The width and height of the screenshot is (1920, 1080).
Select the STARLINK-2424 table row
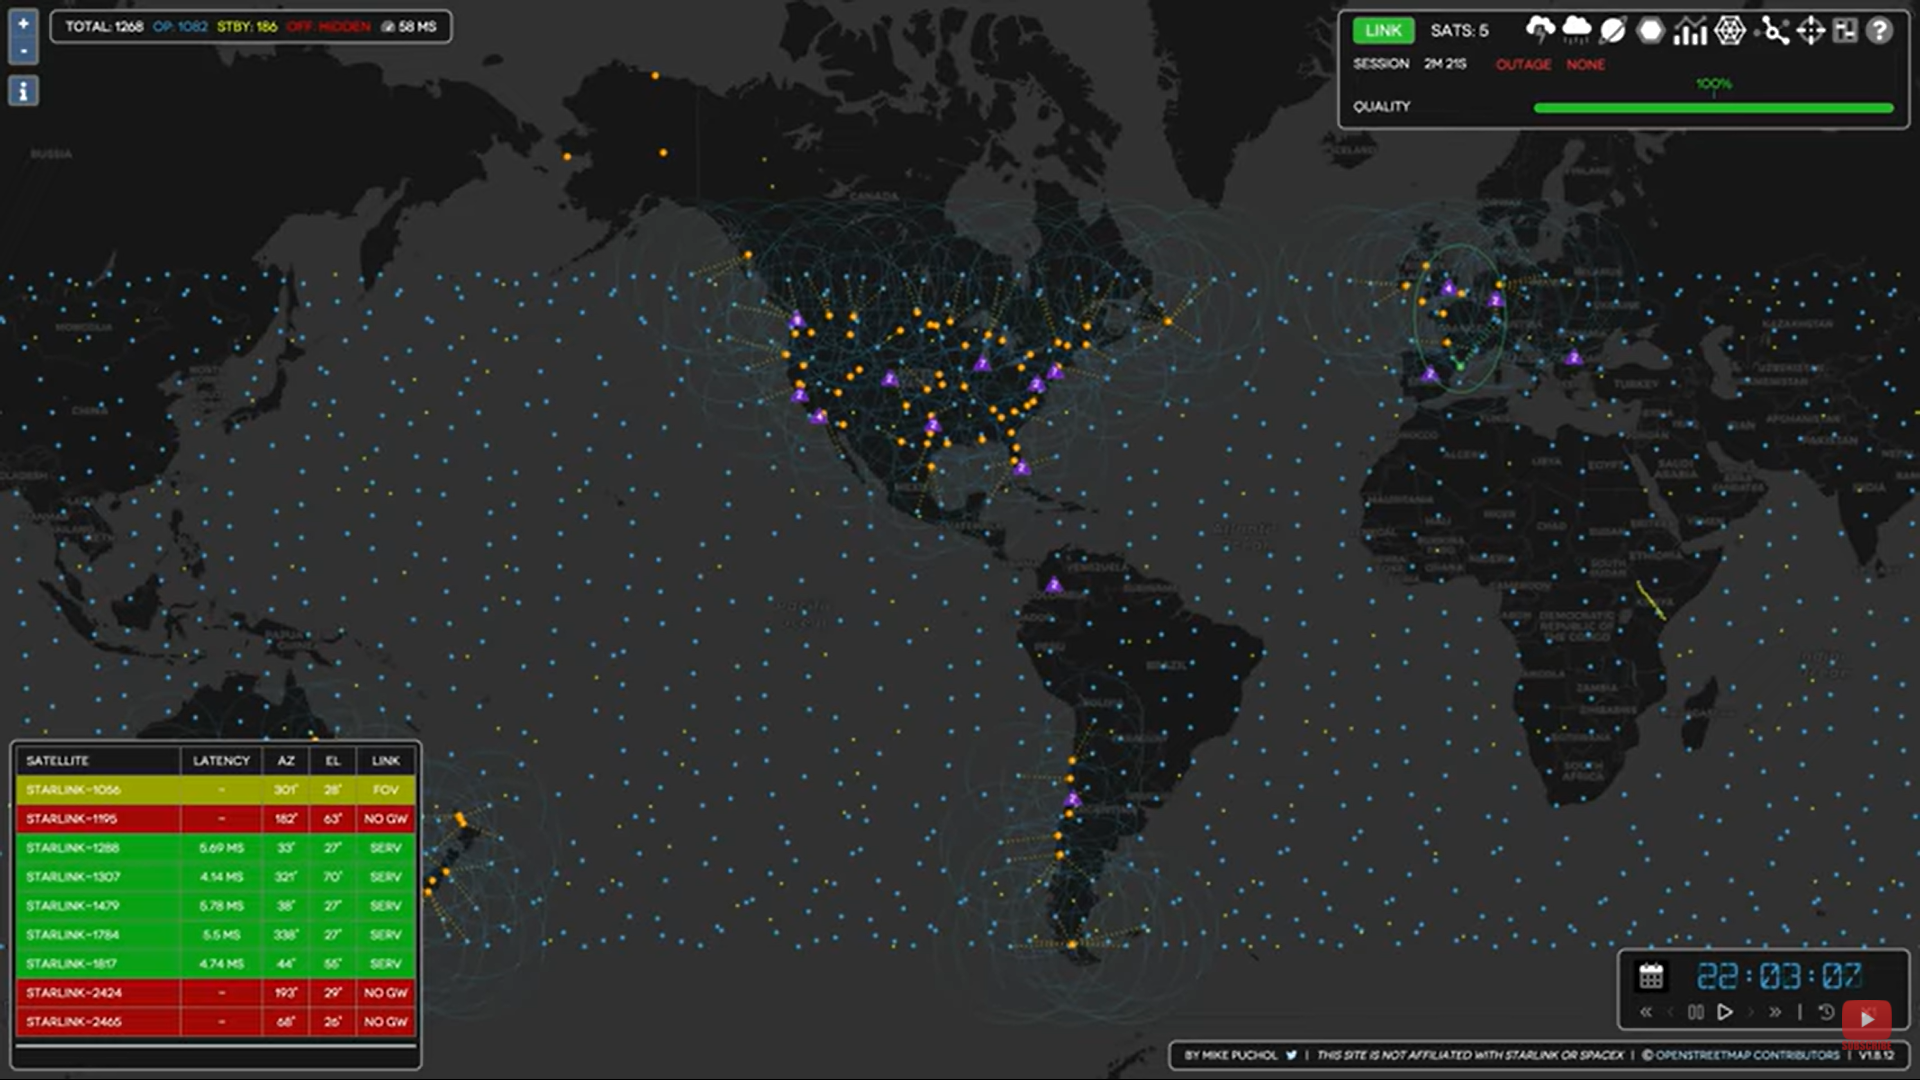pyautogui.click(x=215, y=993)
